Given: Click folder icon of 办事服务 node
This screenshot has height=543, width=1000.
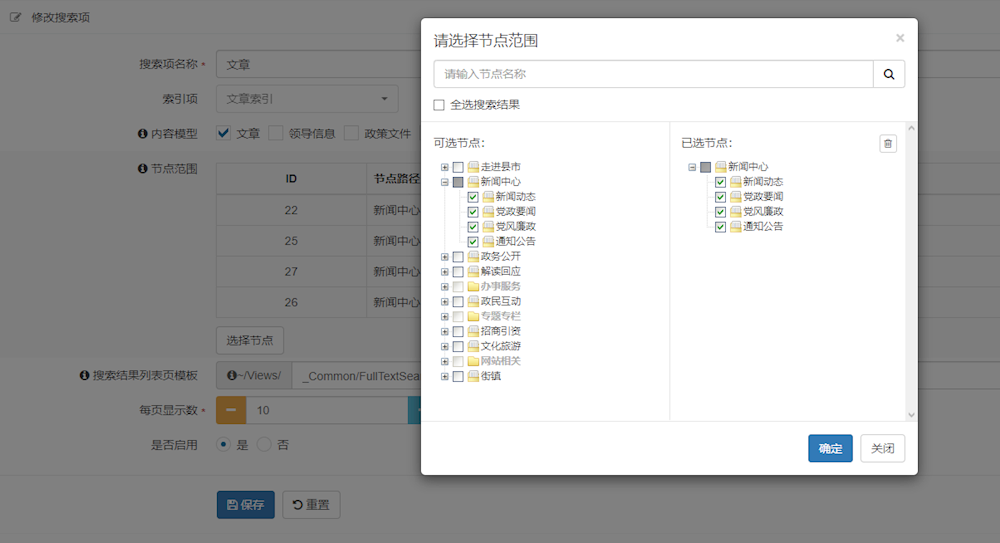Looking at the screenshot, I should (473, 286).
